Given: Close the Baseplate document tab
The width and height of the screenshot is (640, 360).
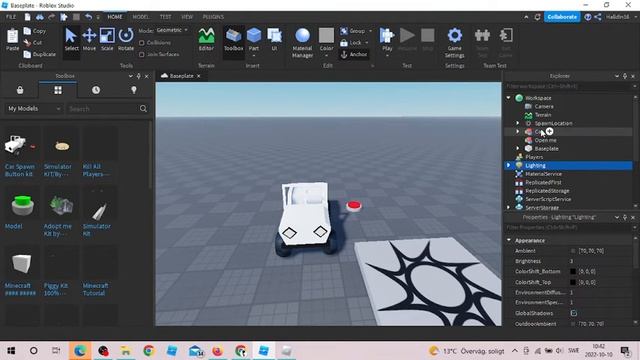Looking at the screenshot, I should (198, 76).
